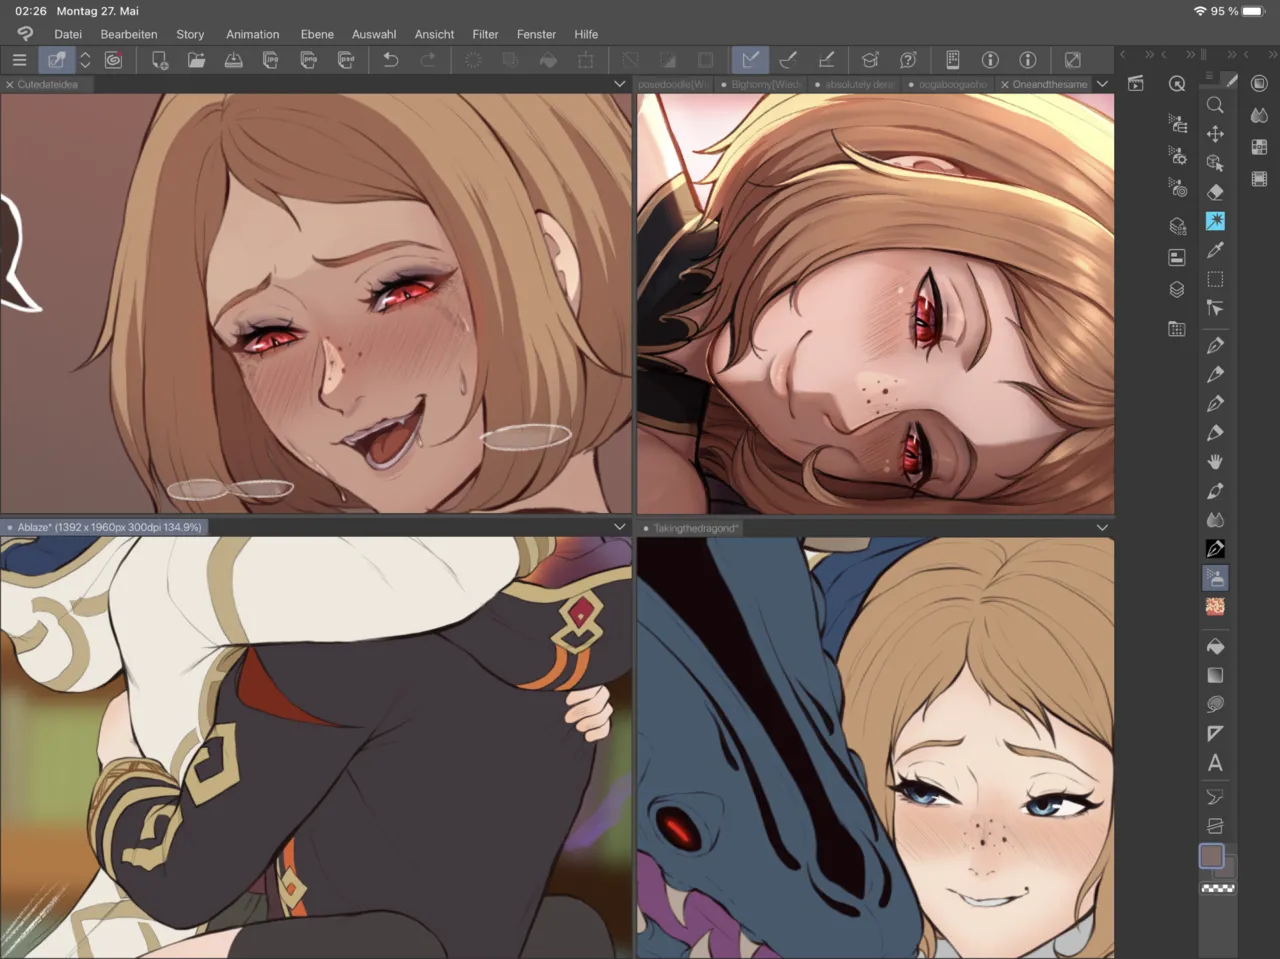The width and height of the screenshot is (1280, 959).
Task: Select the Fill bucket tool
Action: [x=1215, y=646]
